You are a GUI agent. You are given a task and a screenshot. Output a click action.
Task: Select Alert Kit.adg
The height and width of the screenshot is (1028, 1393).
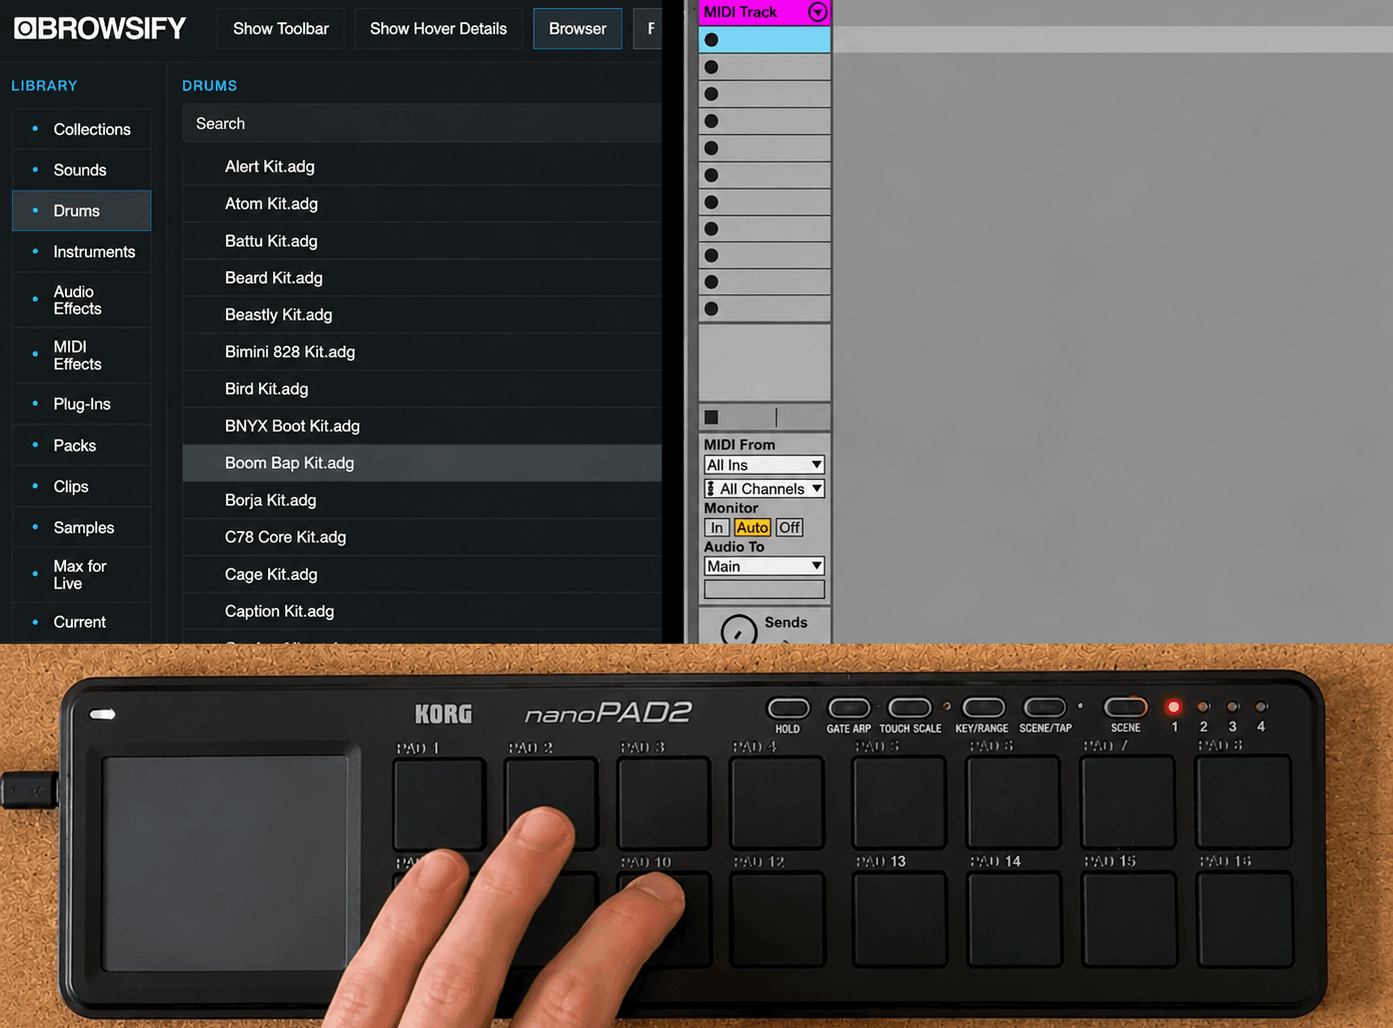click(x=422, y=166)
